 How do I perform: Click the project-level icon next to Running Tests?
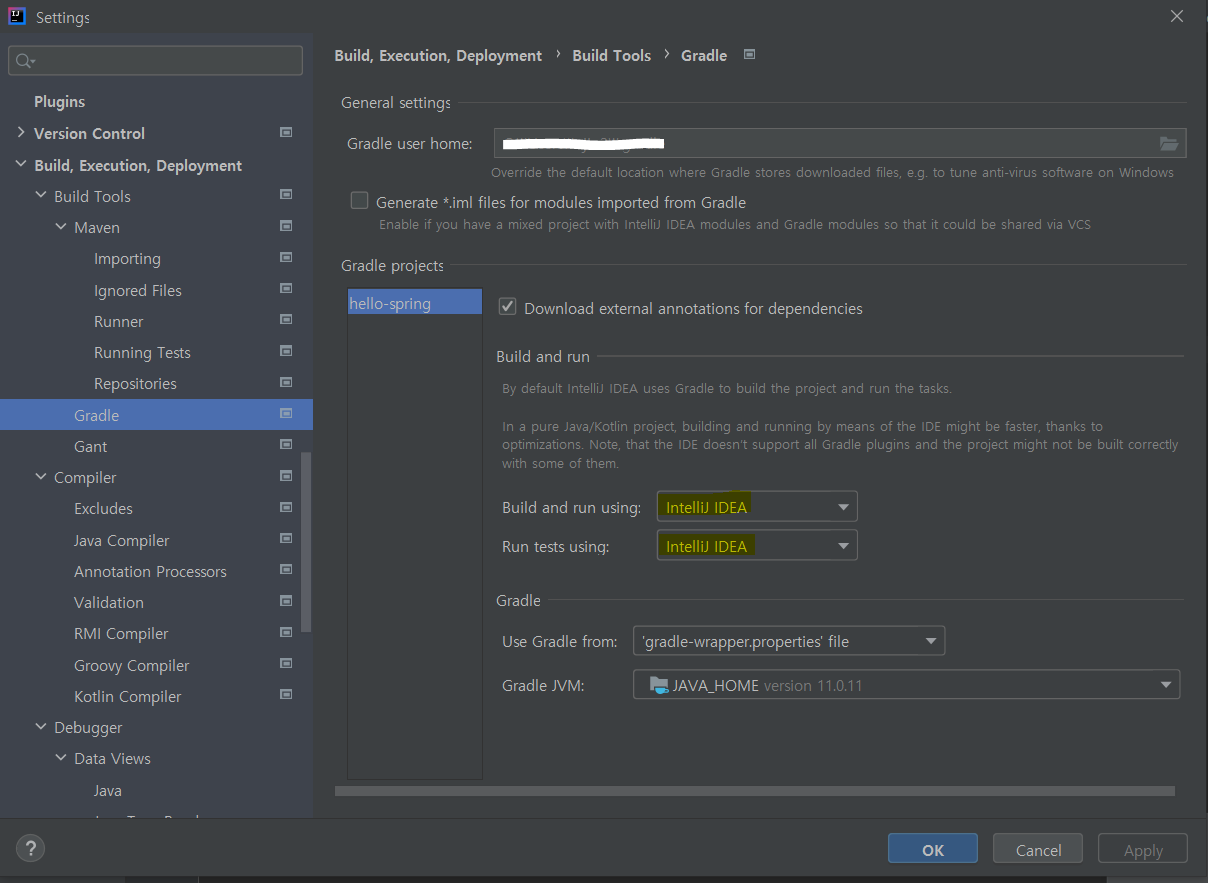coord(286,351)
